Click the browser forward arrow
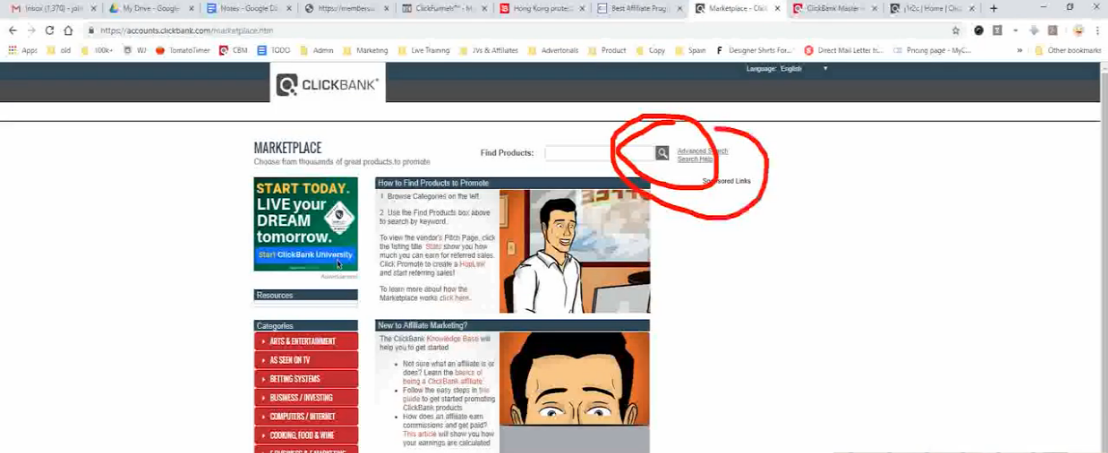Viewport: 1108px width, 453px height. tap(31, 30)
